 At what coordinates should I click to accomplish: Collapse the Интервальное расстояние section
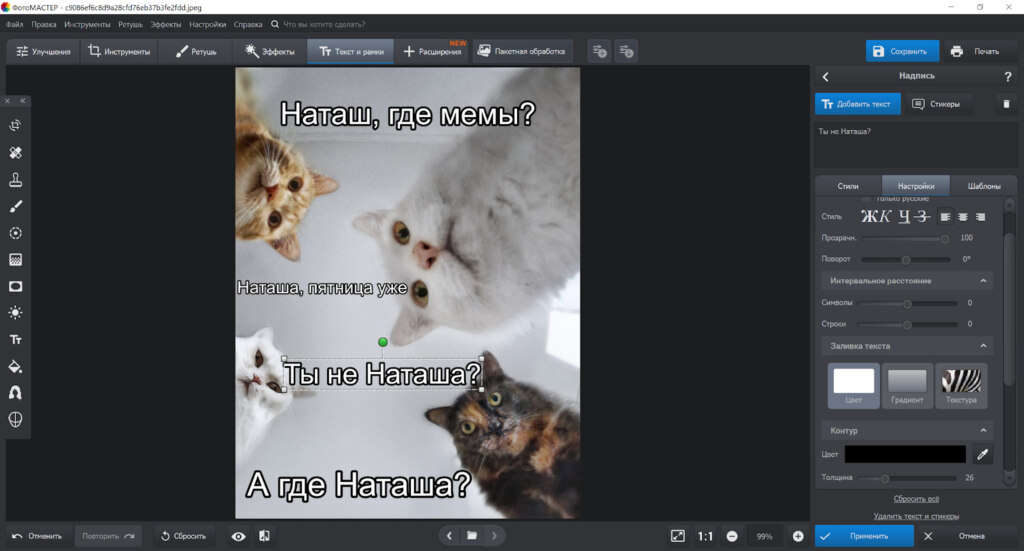point(983,281)
